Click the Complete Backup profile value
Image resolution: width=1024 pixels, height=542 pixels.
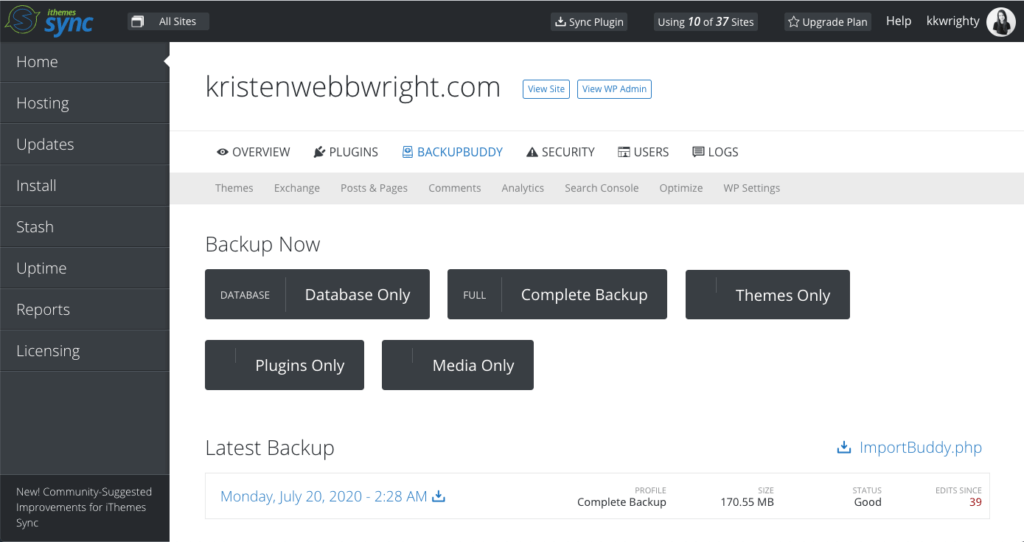pos(622,502)
